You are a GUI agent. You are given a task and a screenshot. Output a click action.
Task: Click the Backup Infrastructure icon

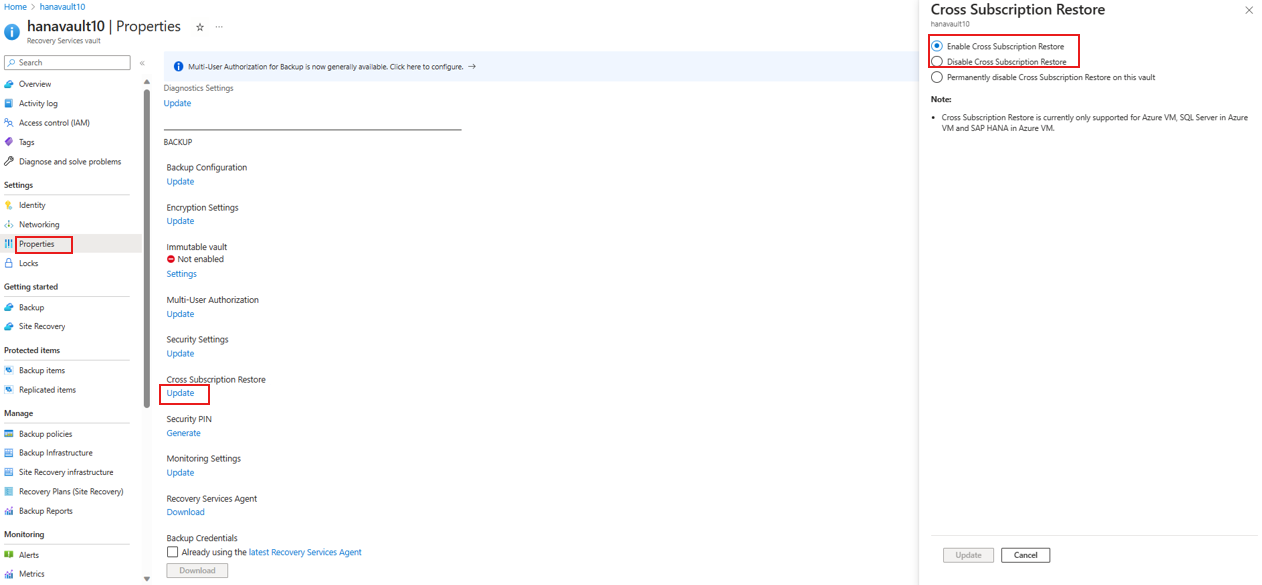point(9,453)
